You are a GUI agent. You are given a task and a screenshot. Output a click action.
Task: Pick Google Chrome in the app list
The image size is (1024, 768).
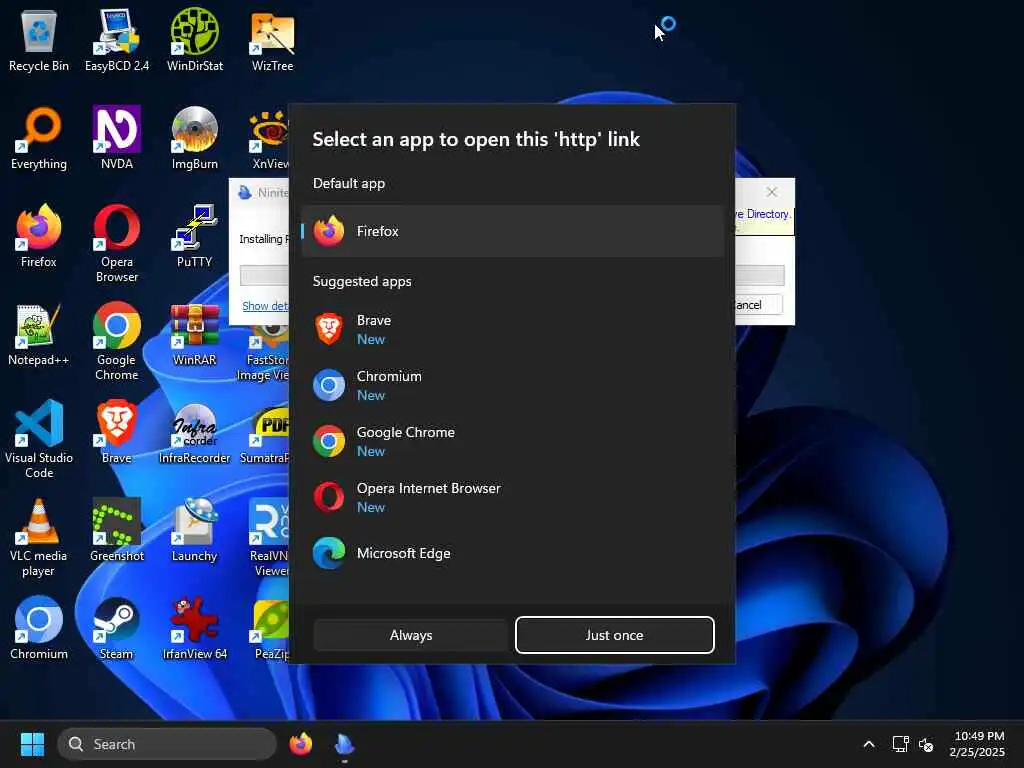(x=513, y=441)
